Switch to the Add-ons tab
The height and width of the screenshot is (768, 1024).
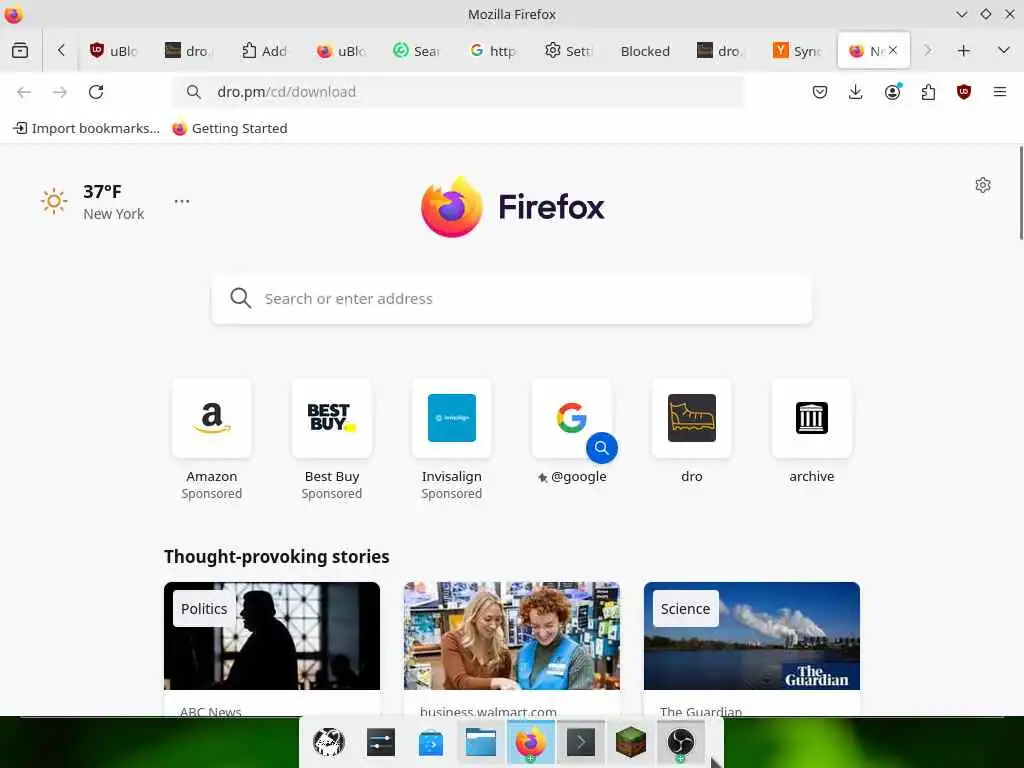(264, 50)
